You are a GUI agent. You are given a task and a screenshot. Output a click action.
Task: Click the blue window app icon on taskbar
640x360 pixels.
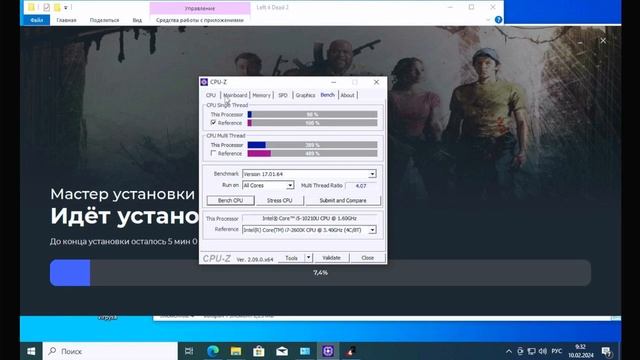pos(305,351)
